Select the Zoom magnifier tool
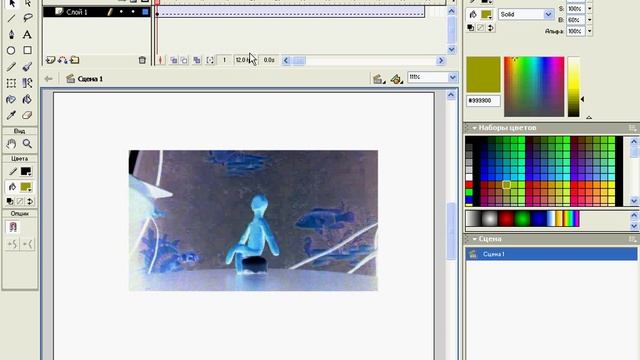This screenshot has height=360, width=640. point(27,144)
